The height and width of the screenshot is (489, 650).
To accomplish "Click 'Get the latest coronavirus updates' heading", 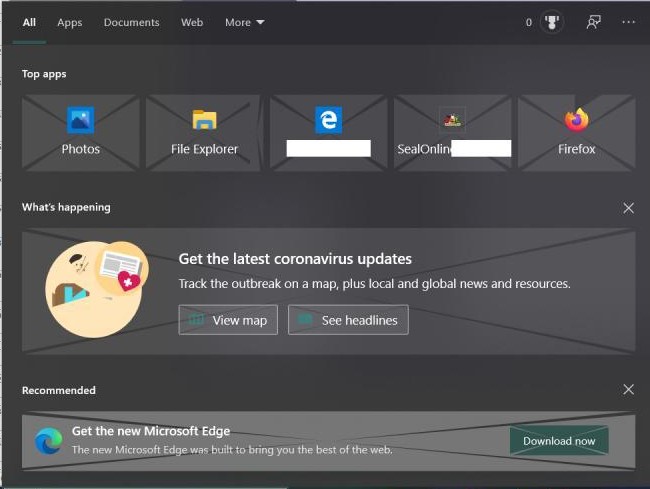I will pyautogui.click(x=295, y=259).
